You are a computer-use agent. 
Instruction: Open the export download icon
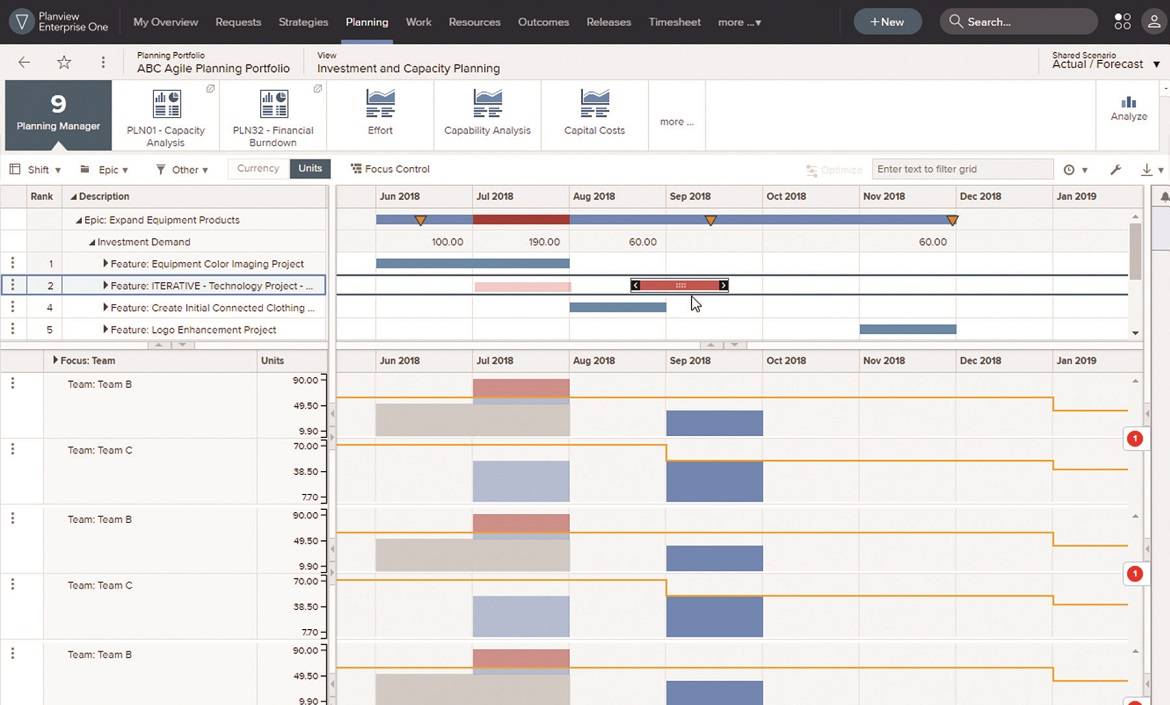pos(1146,169)
